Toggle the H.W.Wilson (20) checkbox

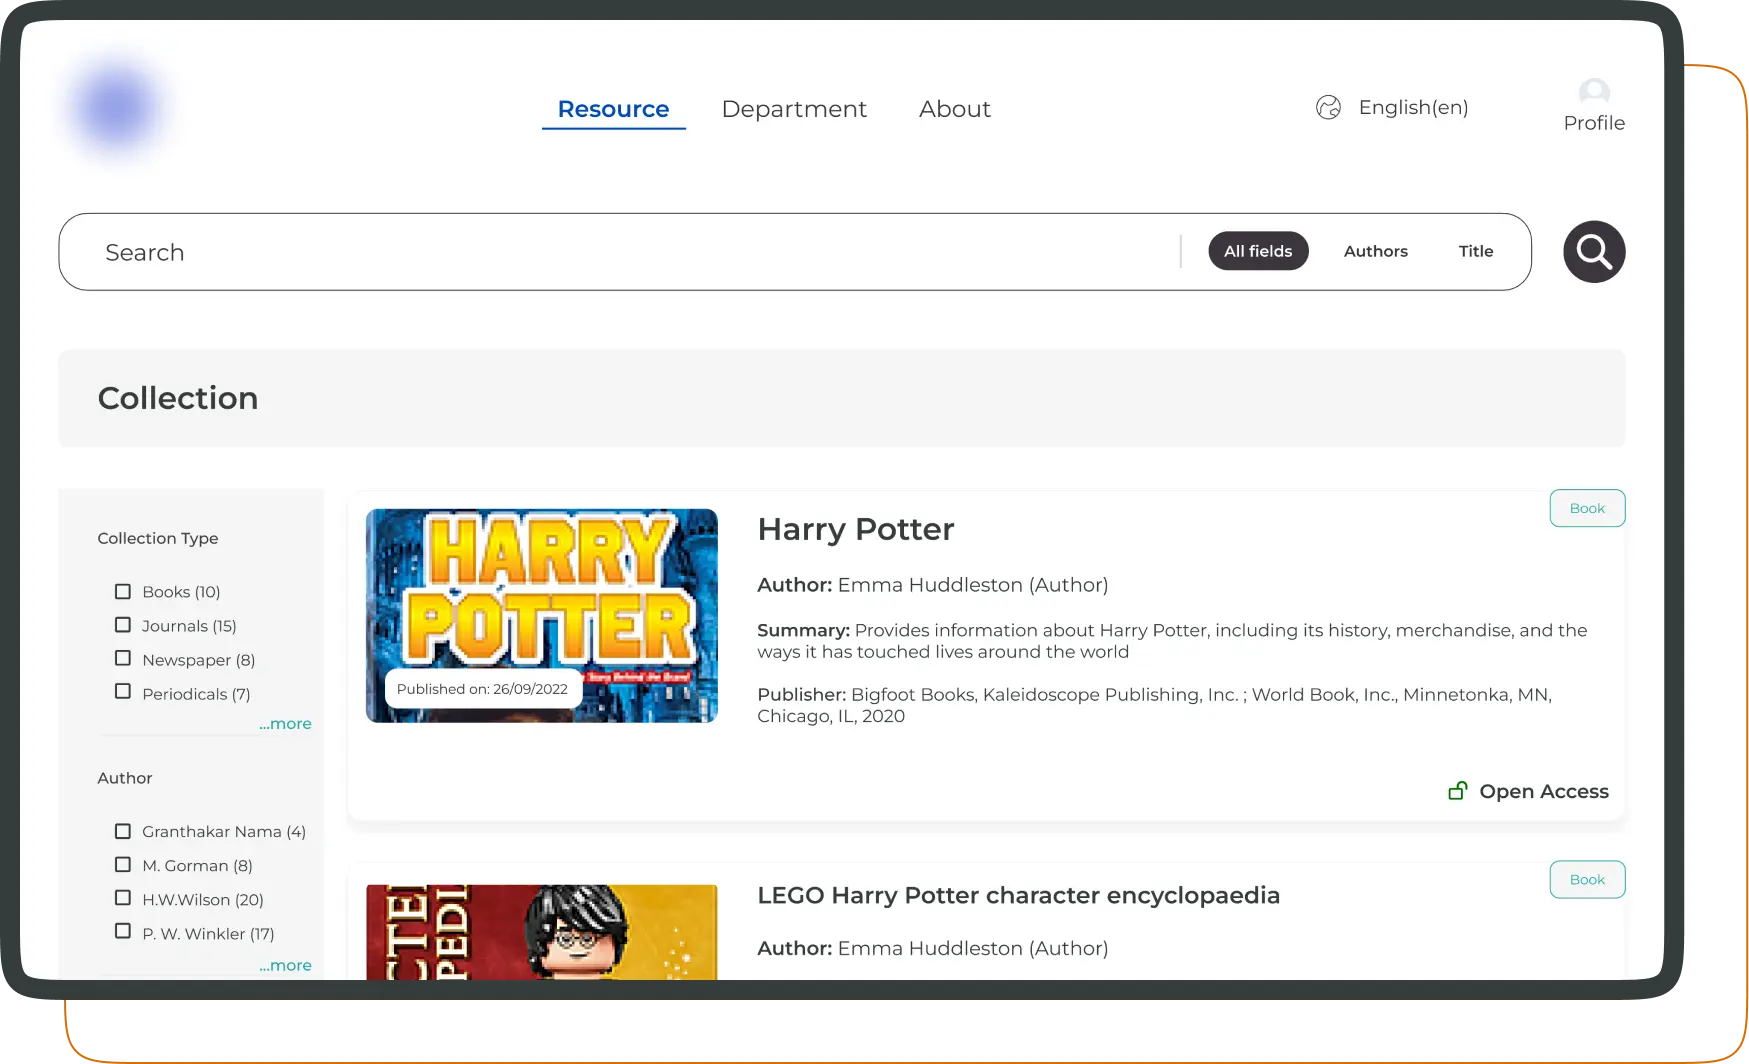tap(123, 898)
